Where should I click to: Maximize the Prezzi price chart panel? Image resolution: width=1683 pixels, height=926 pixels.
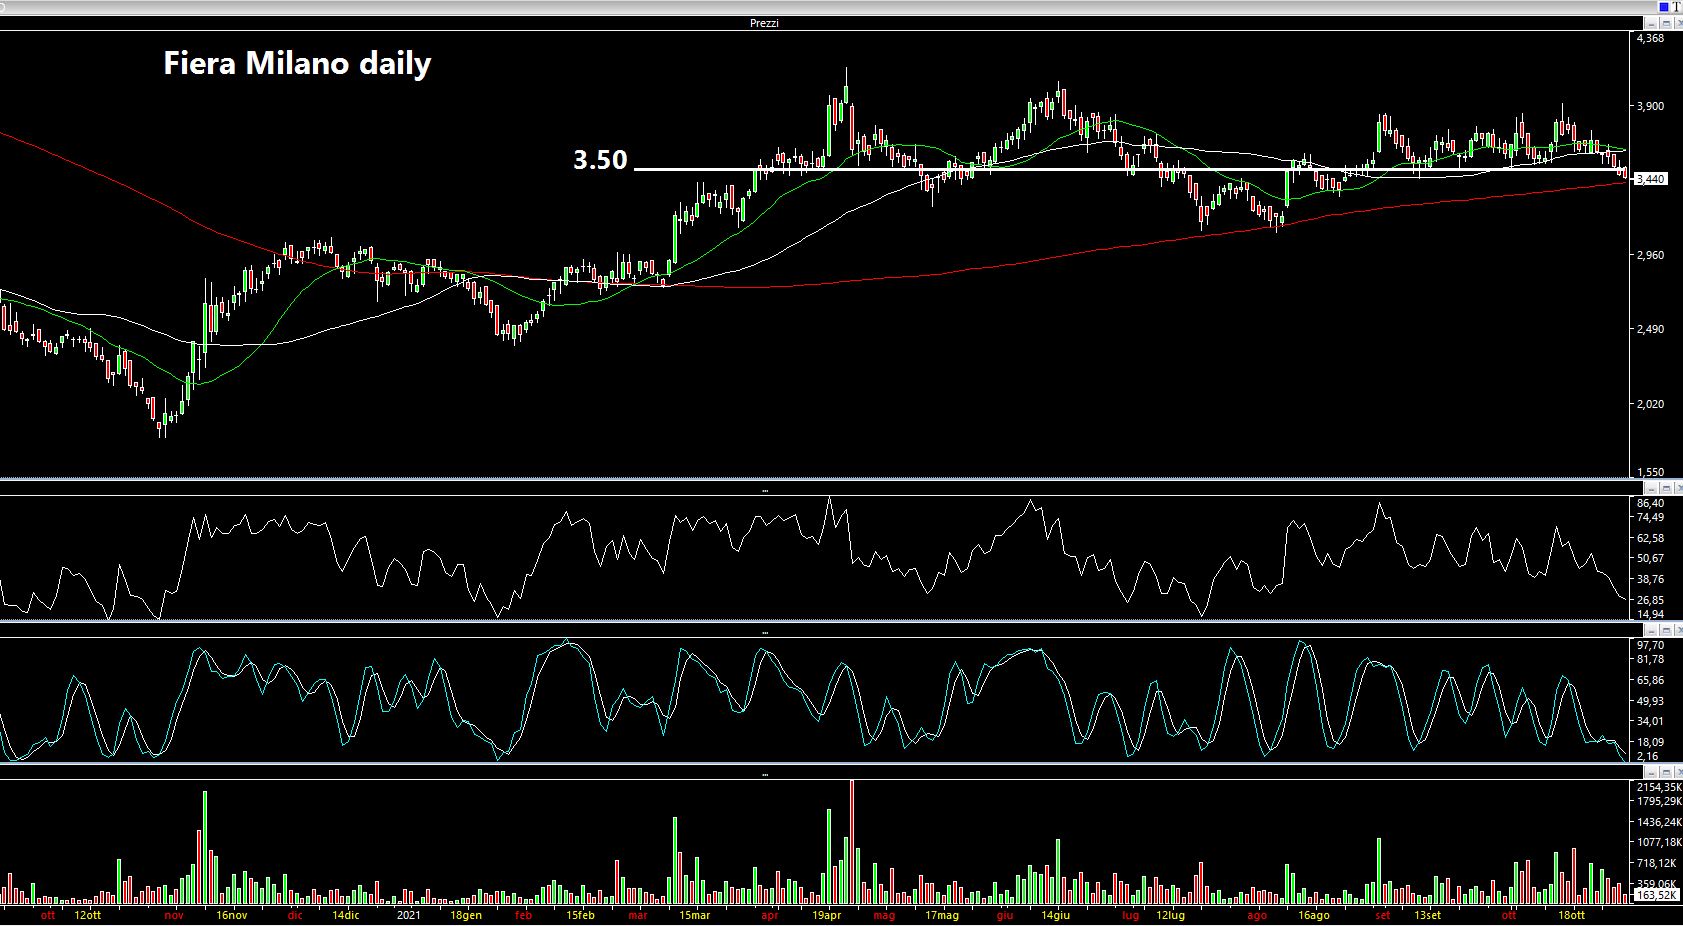(x=1665, y=23)
